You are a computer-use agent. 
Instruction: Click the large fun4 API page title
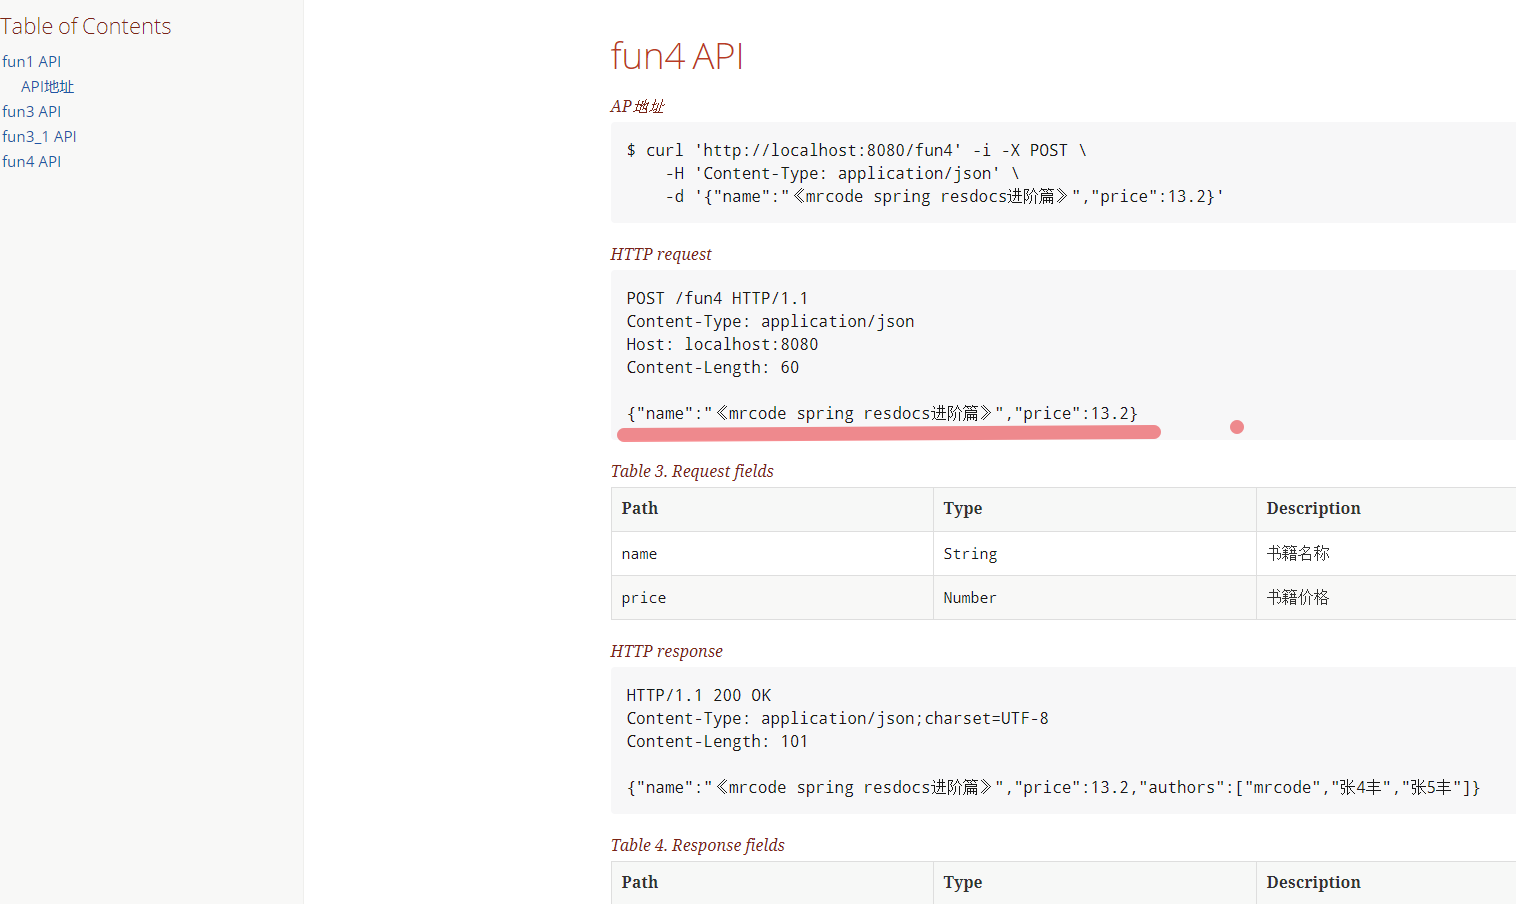click(677, 57)
